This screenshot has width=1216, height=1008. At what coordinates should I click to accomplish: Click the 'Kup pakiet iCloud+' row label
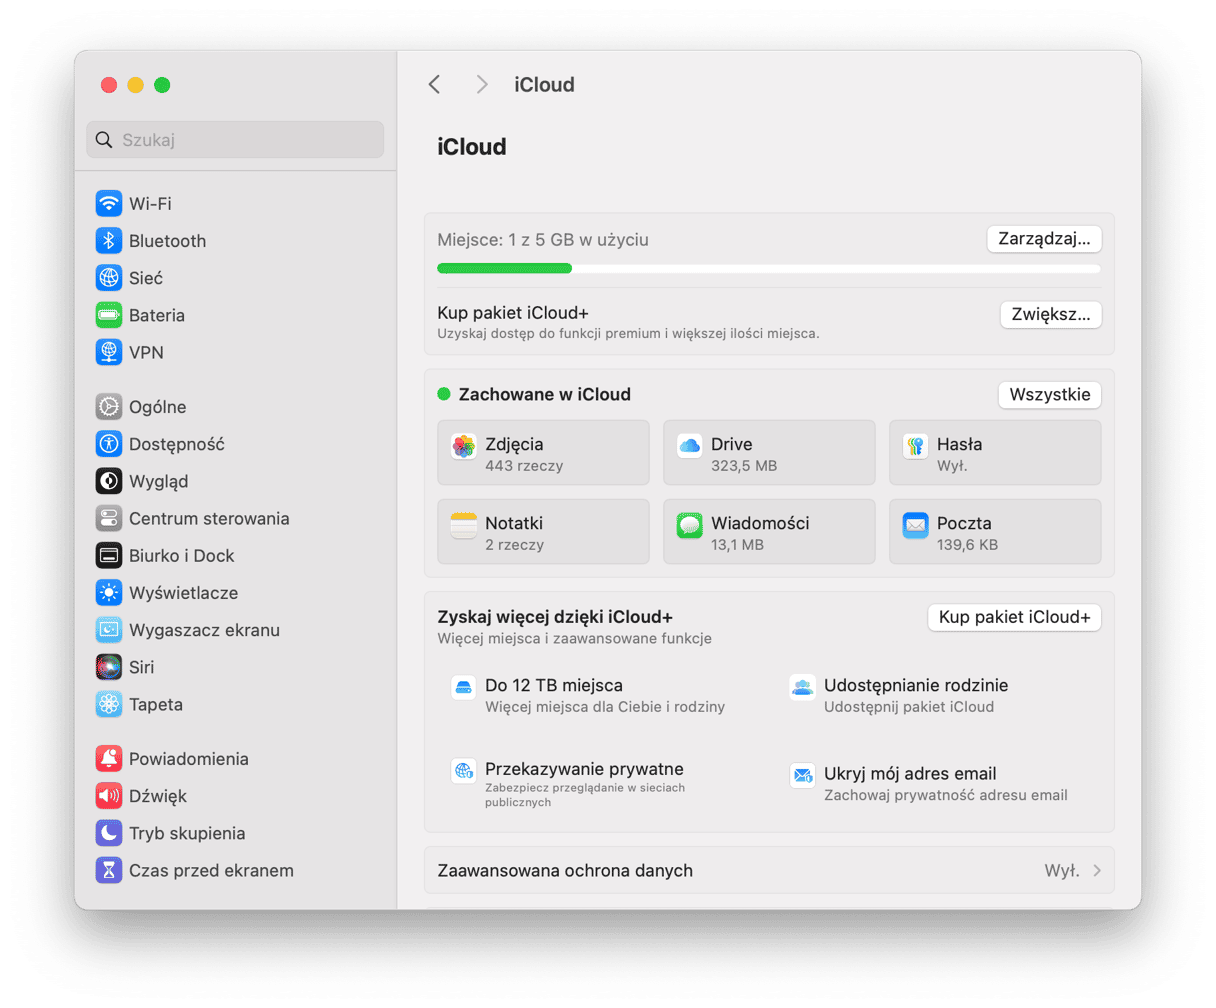click(513, 313)
